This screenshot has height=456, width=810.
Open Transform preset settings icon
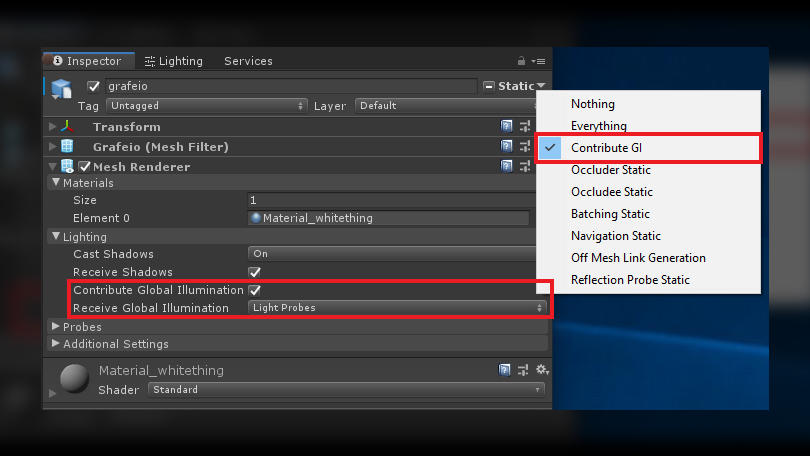point(525,126)
